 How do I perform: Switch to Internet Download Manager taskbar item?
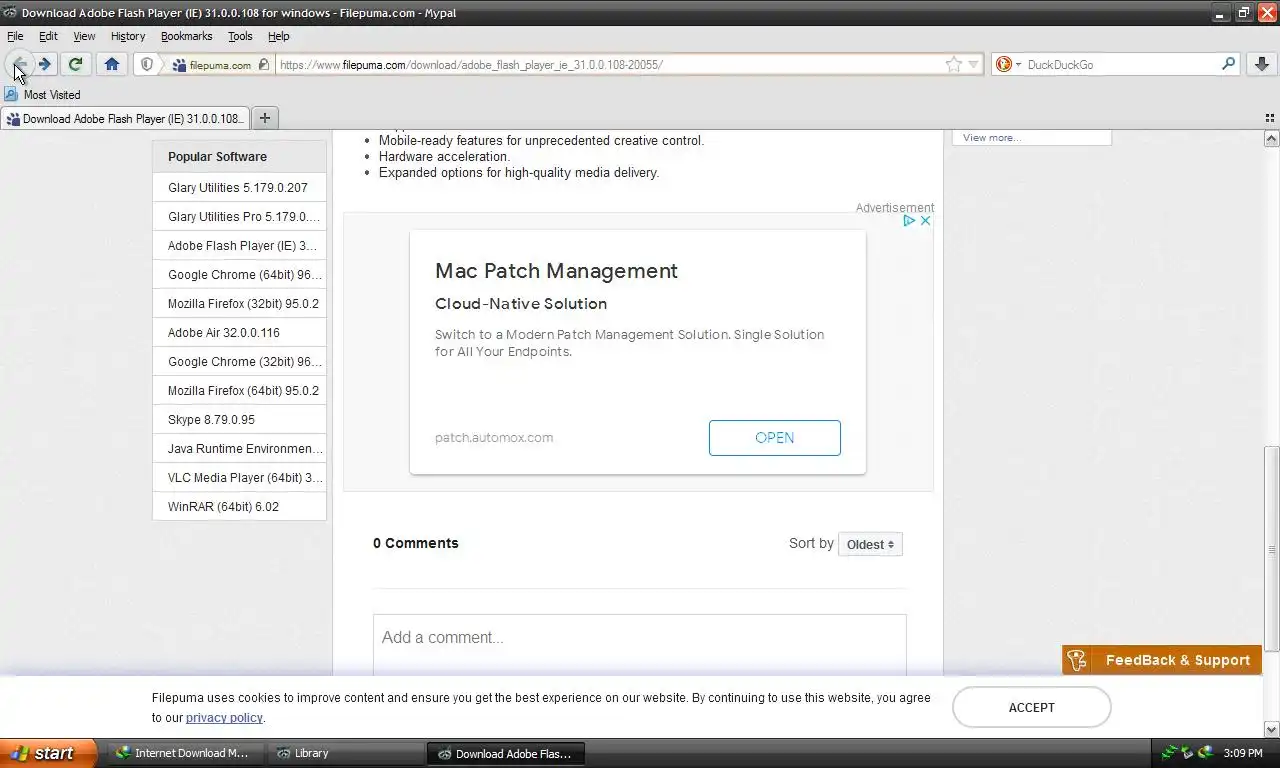[x=186, y=753]
